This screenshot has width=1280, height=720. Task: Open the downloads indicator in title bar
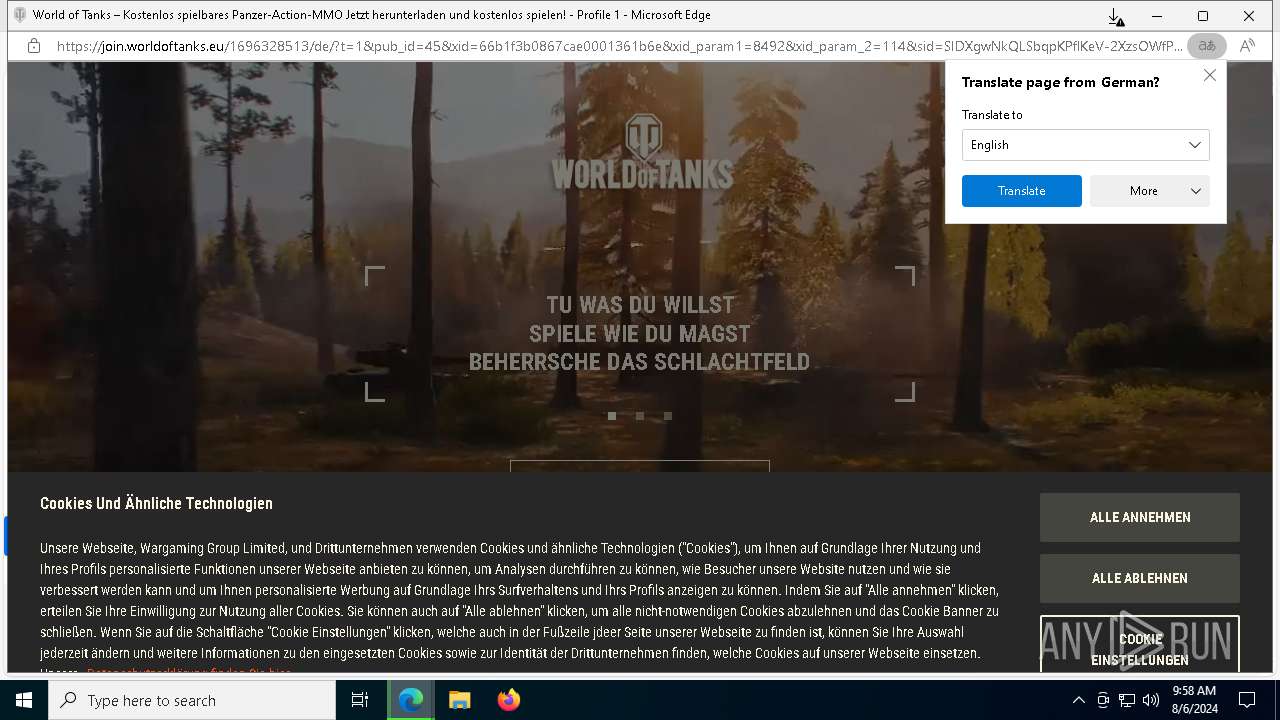[1116, 17]
